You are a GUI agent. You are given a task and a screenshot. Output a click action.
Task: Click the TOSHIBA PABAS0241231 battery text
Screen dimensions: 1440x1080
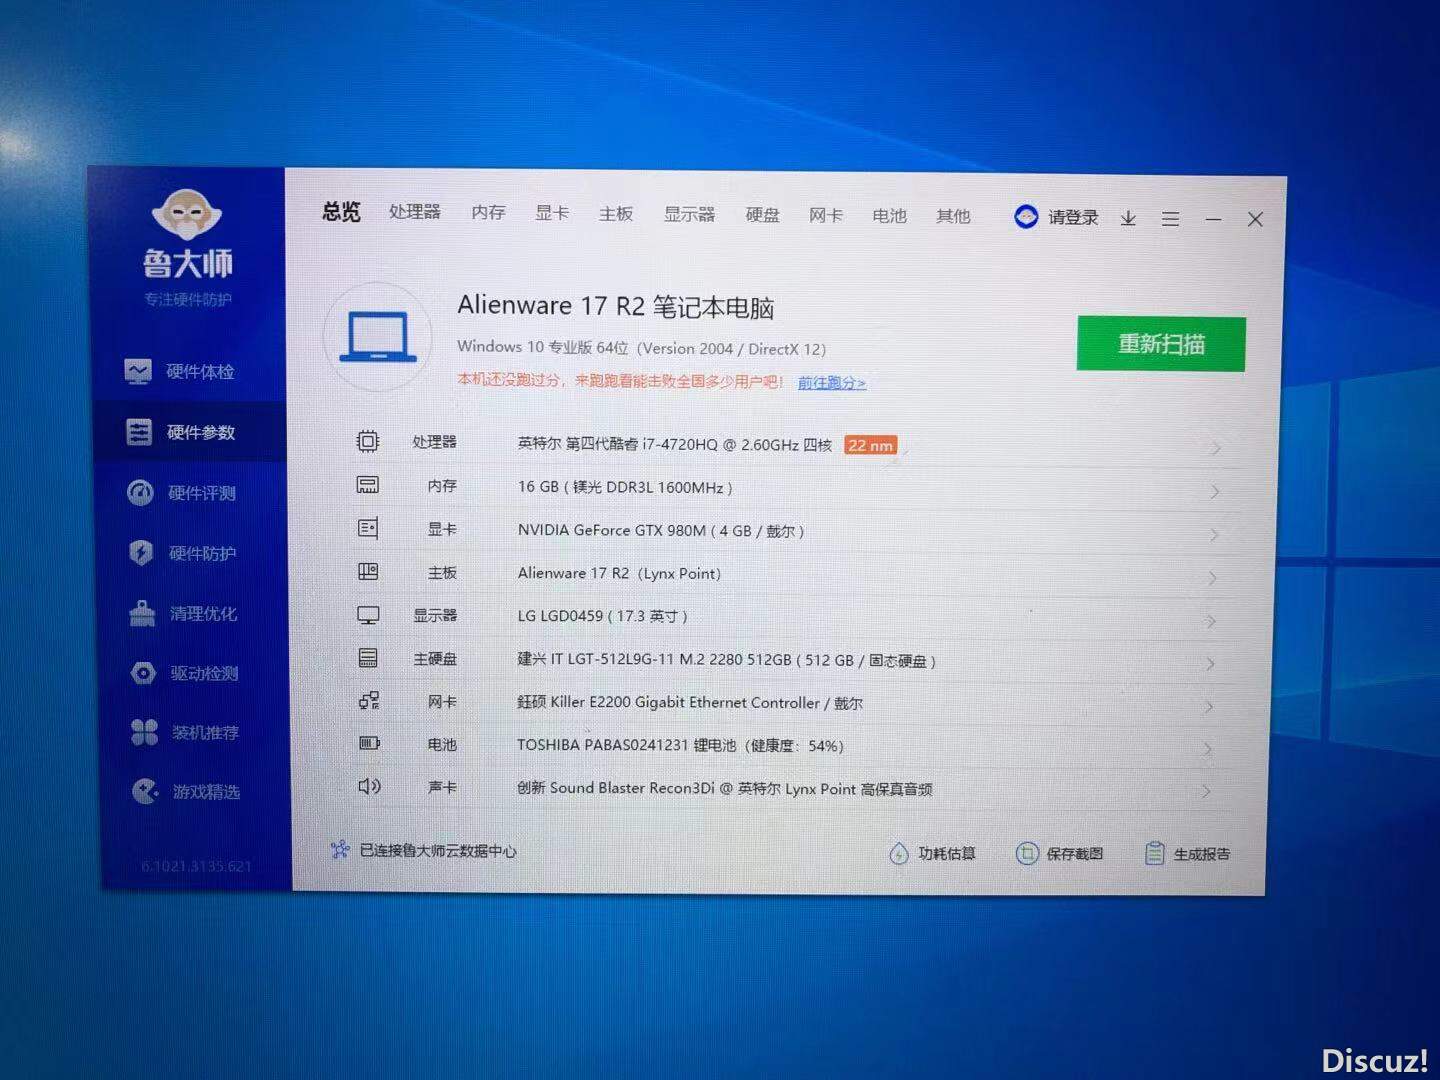pos(680,745)
